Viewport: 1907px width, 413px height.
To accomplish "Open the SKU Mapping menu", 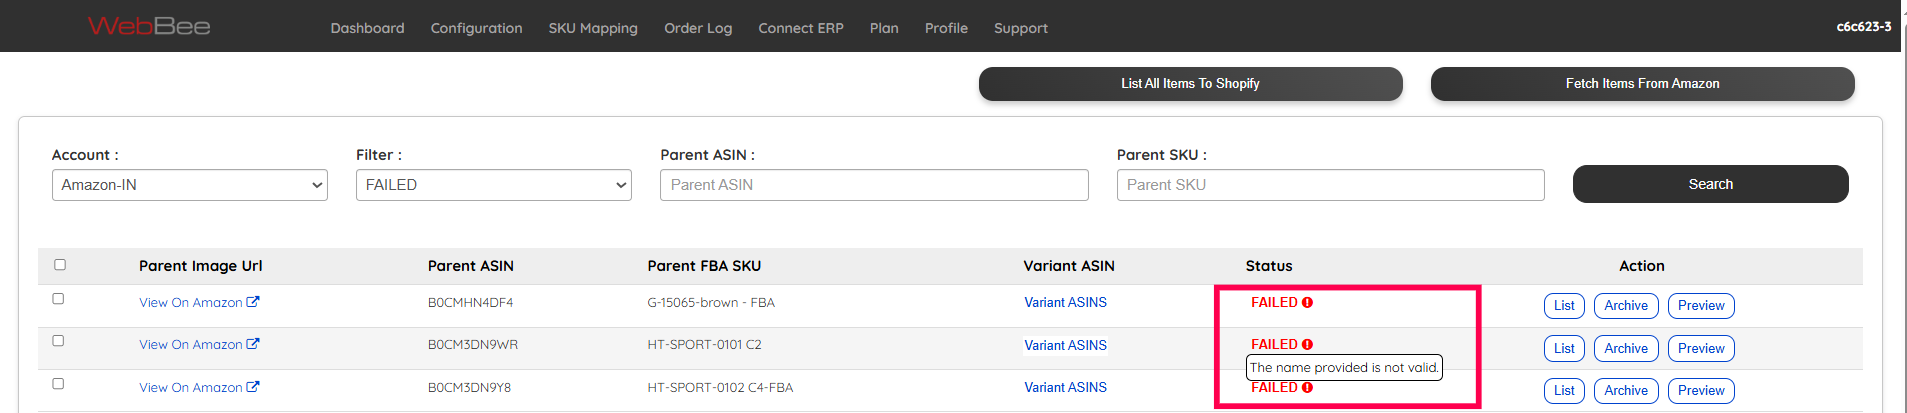I will (x=593, y=28).
